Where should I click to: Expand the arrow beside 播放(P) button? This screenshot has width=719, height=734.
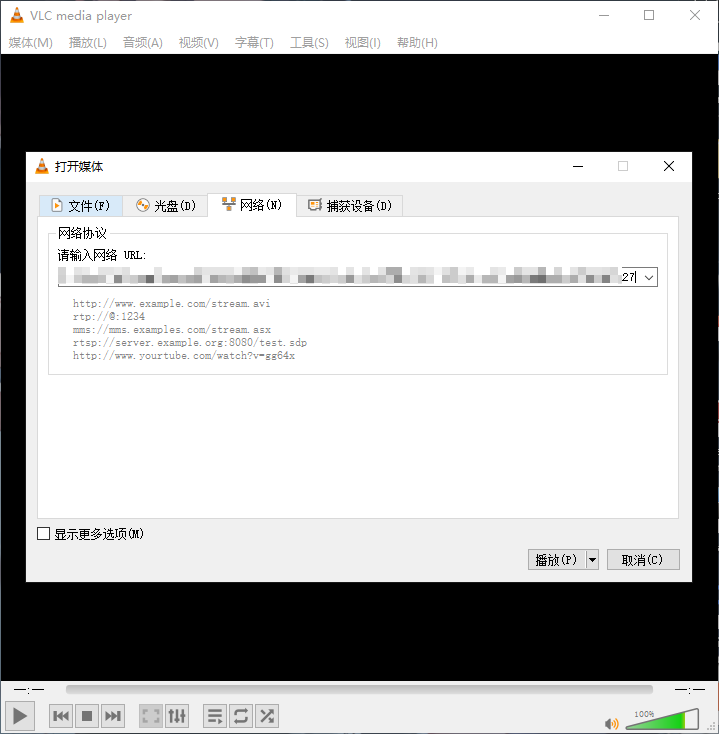click(592, 559)
